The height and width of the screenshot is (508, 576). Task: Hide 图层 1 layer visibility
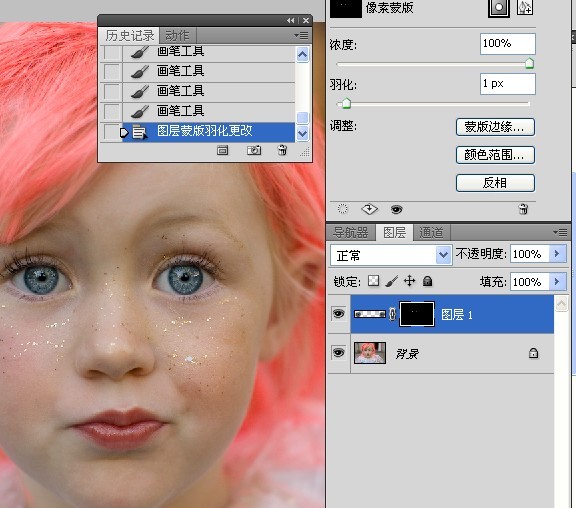click(x=338, y=314)
